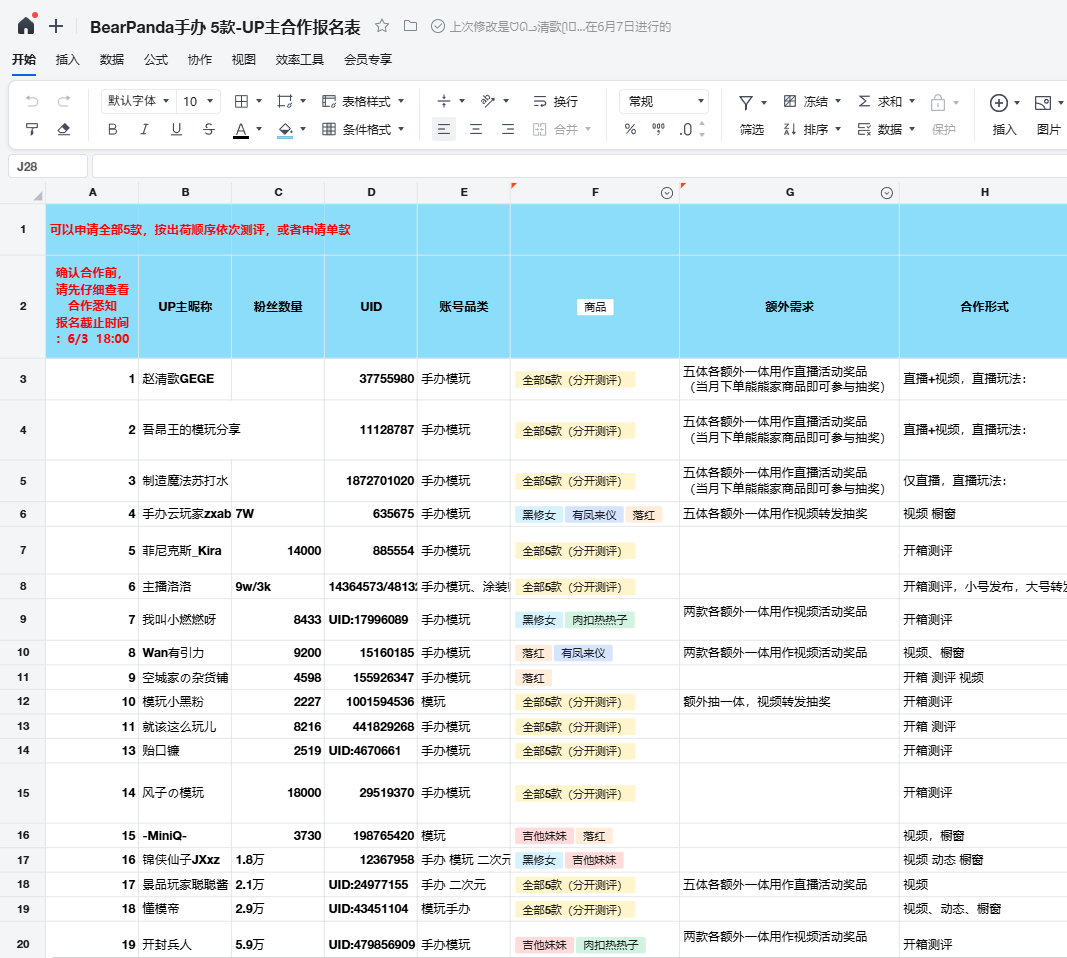This screenshot has height=958, width=1067.
Task: Apply thousands separator format
Action: click(x=658, y=129)
